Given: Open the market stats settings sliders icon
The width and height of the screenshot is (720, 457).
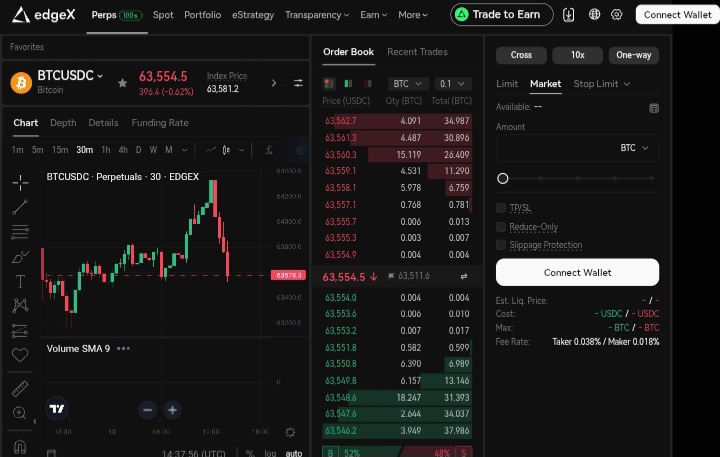Looking at the screenshot, I should click(x=298, y=83).
